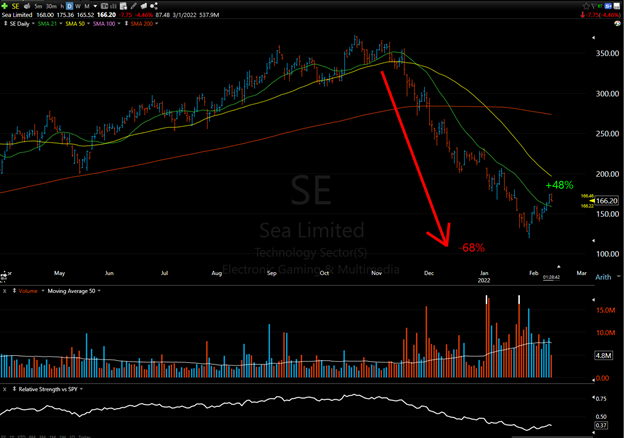Viewport: 624px width, 438px height.
Task: Switch to the Monthly 'M' timeframe
Action: (x=87, y=6)
